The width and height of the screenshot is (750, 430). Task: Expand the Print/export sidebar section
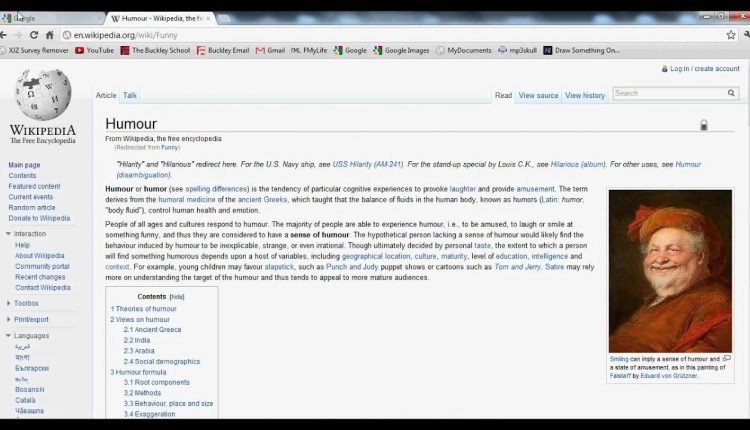[x=31, y=319]
